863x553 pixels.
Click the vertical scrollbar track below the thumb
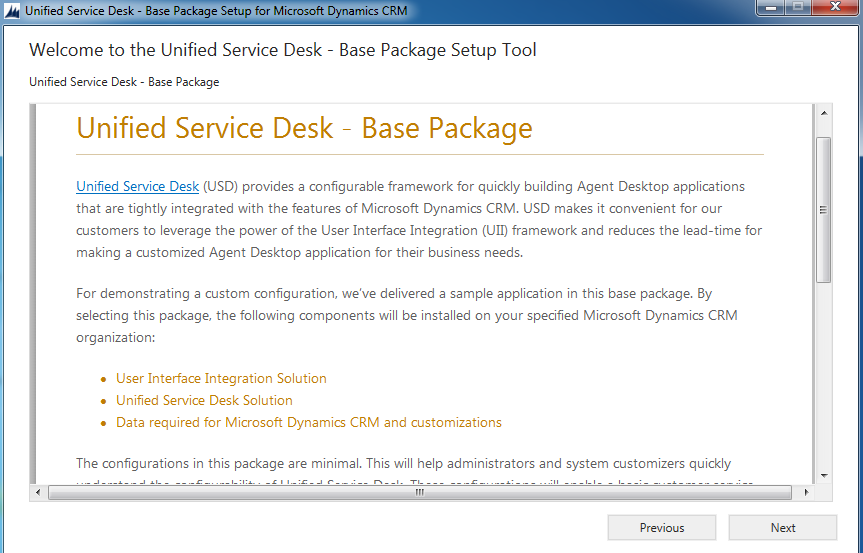click(x=824, y=380)
